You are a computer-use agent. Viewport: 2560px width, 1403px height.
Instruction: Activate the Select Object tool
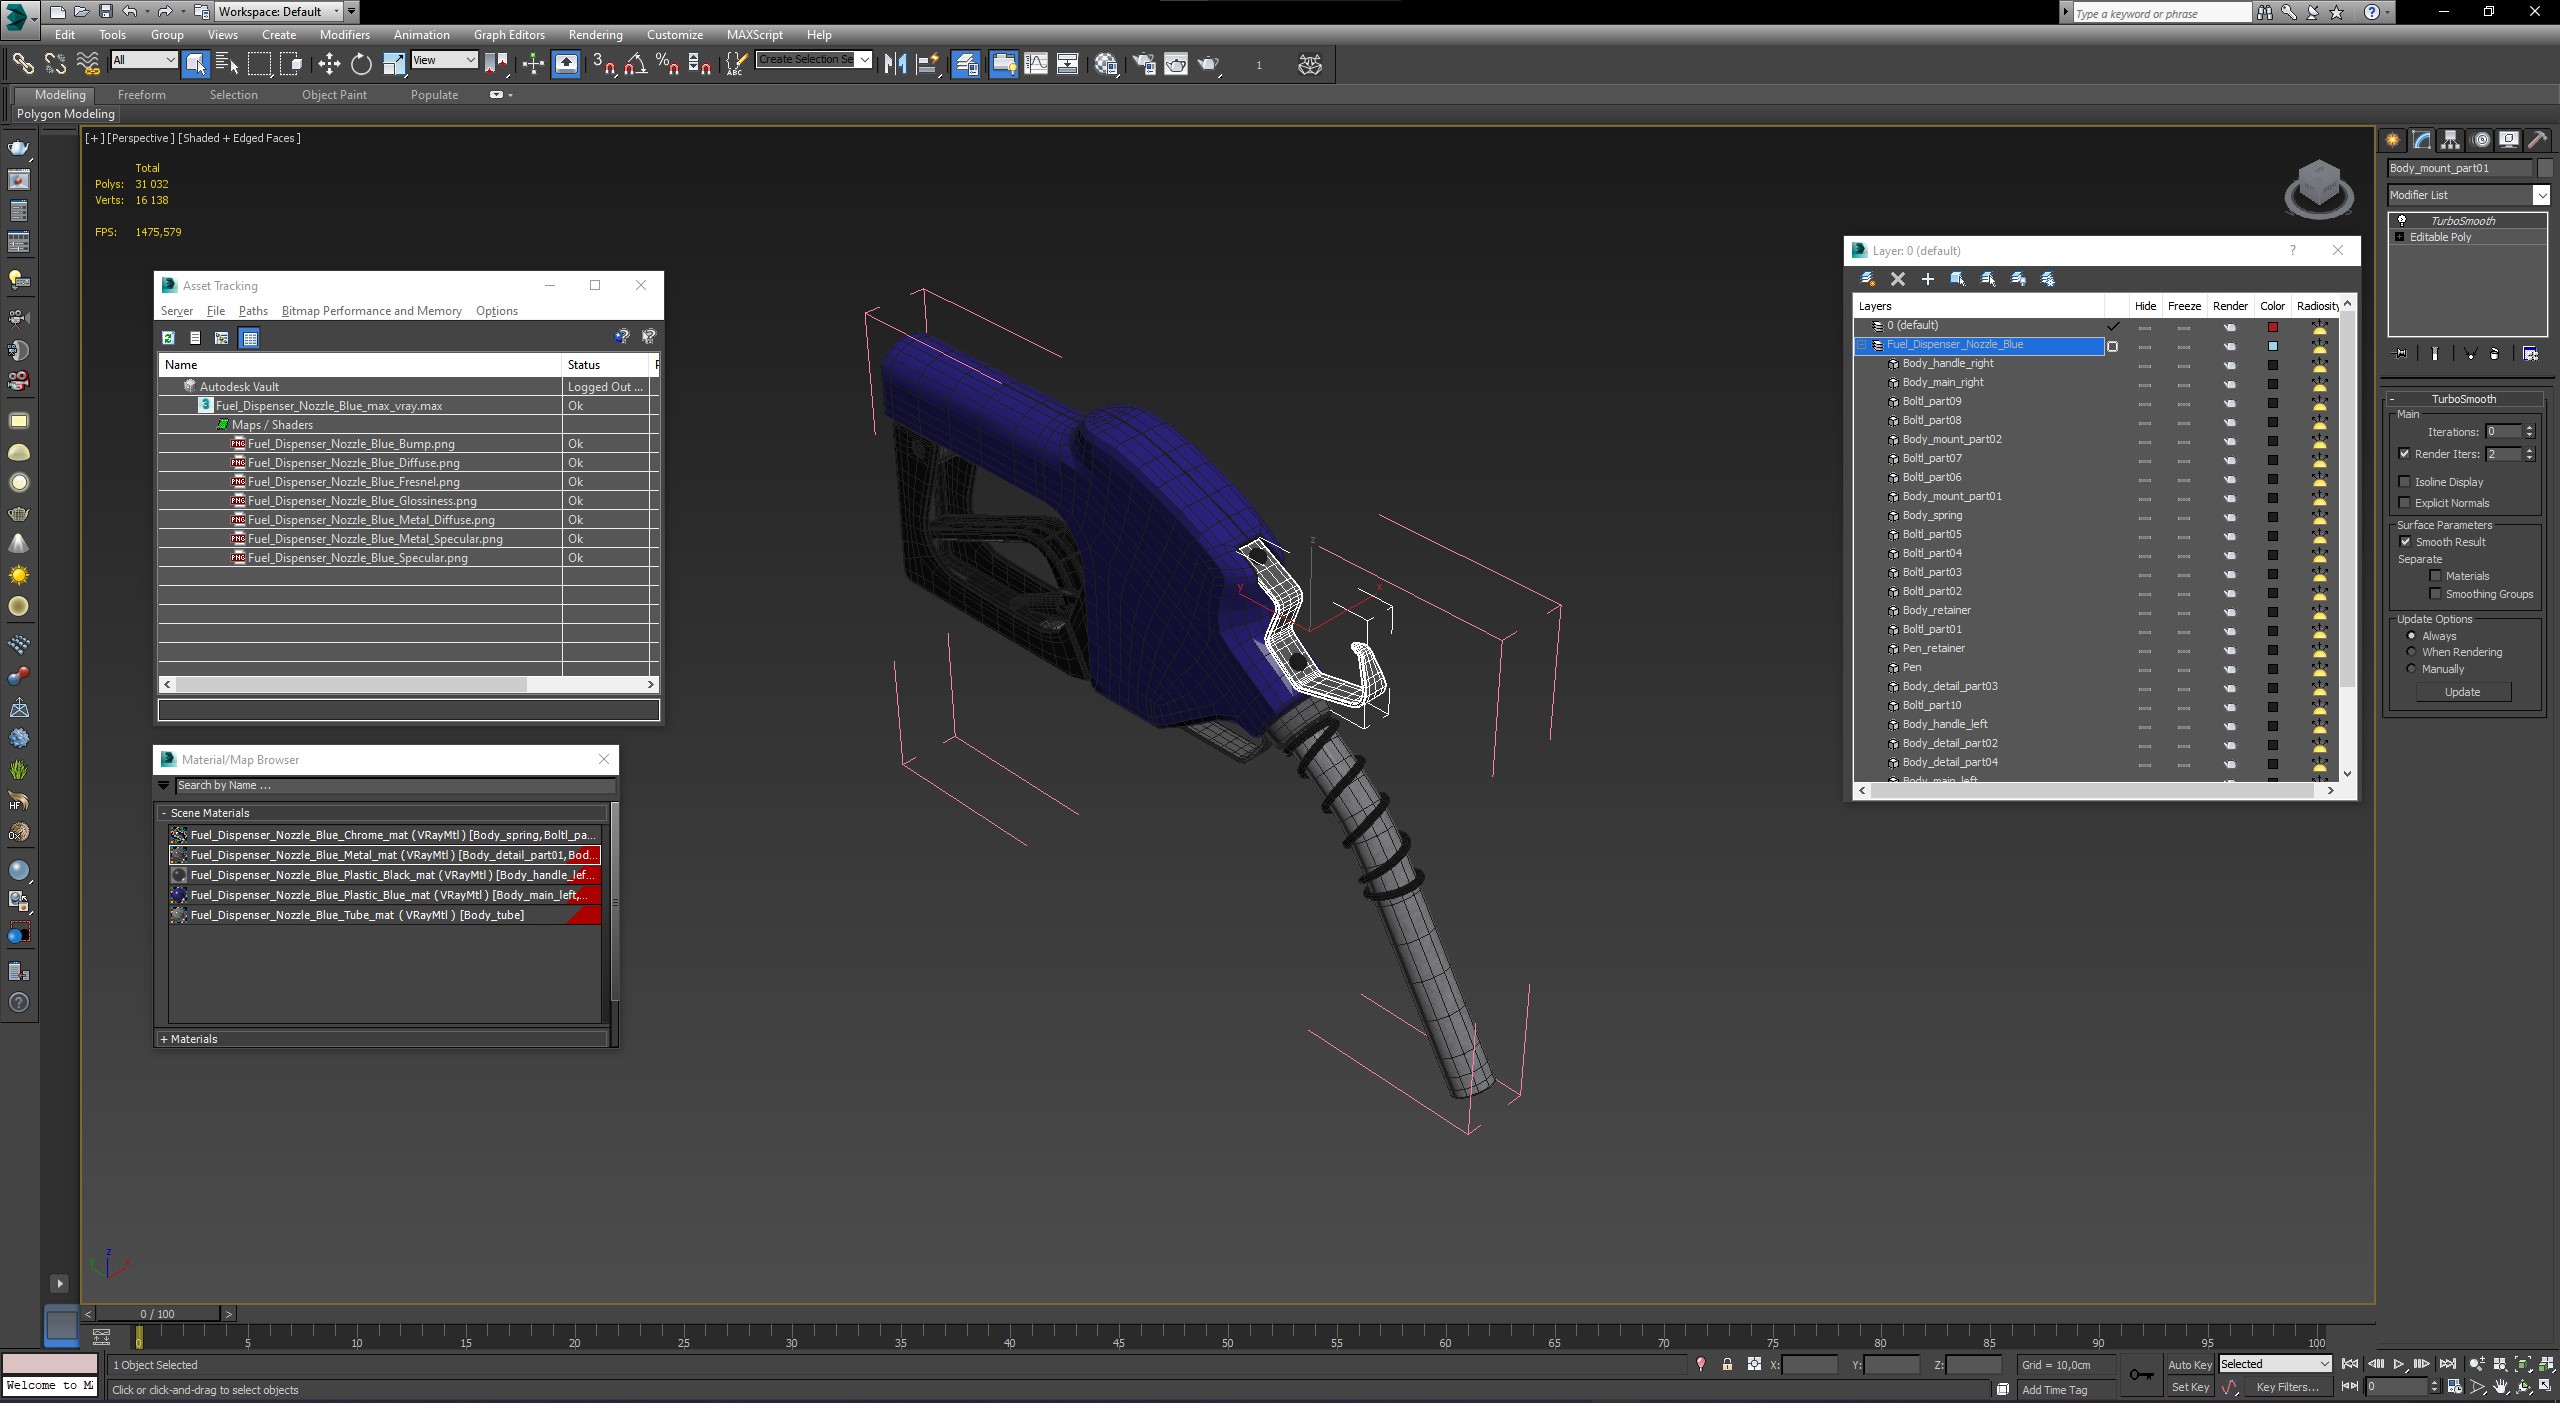tap(195, 64)
